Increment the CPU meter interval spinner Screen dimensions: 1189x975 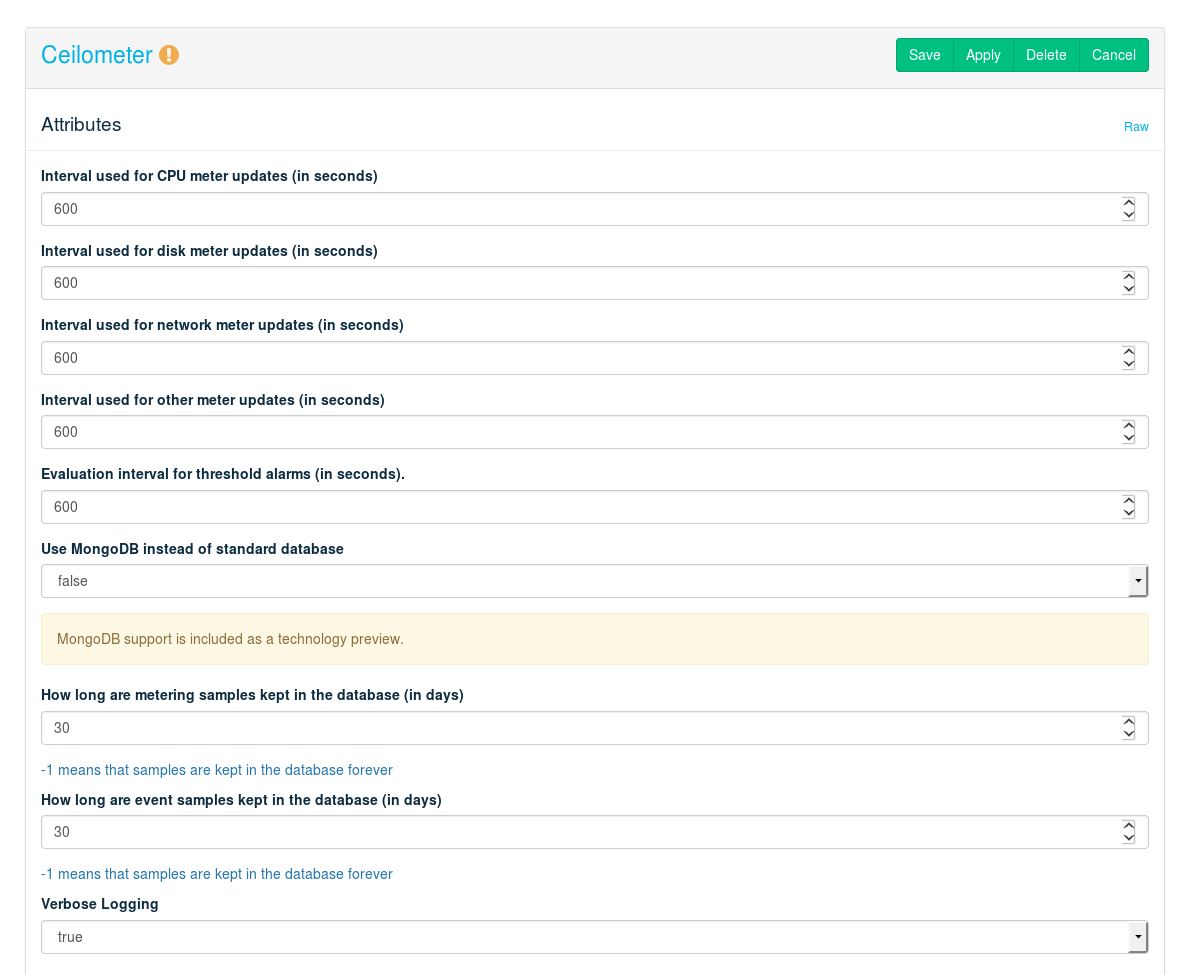coord(1128,203)
